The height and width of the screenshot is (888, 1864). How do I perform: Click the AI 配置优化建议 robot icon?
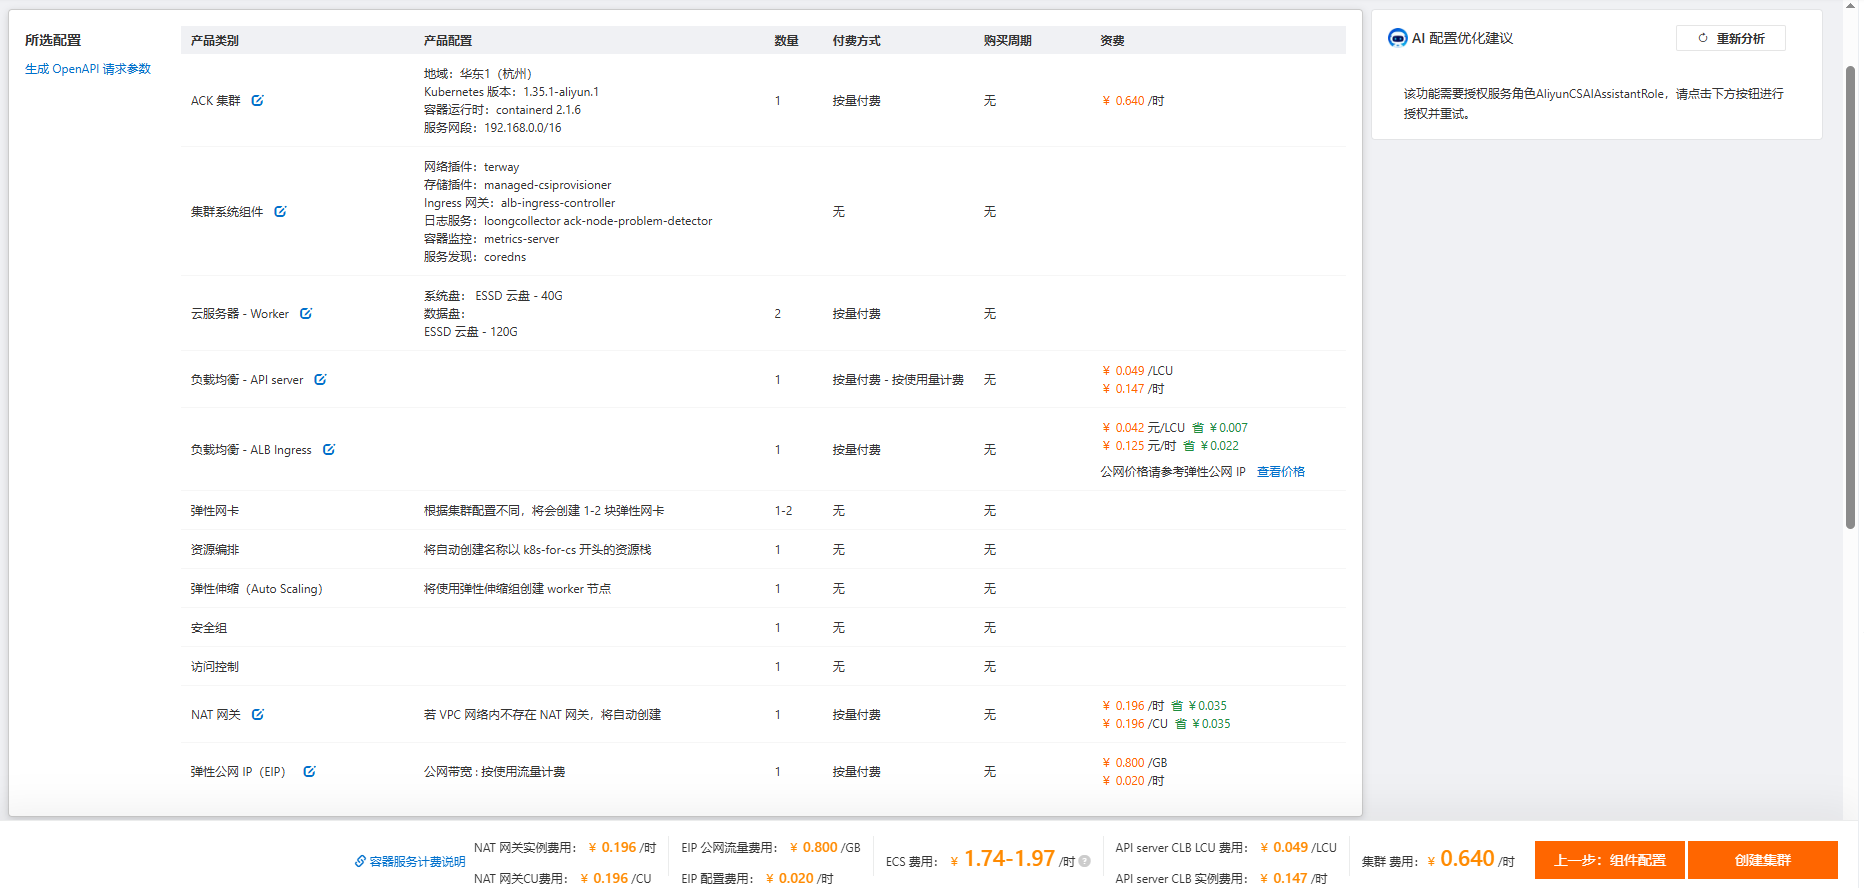click(x=1397, y=38)
